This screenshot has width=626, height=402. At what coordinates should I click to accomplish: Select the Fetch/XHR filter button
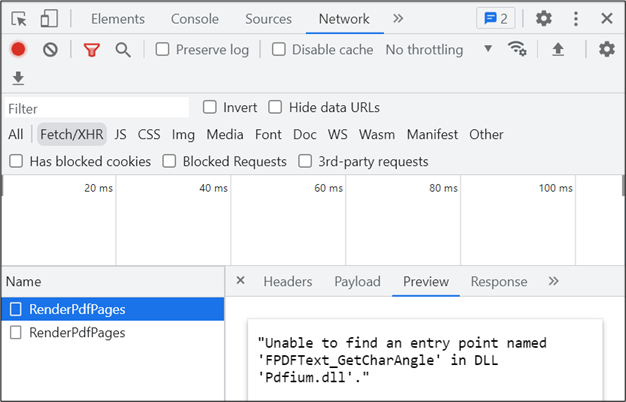pyautogui.click(x=72, y=134)
